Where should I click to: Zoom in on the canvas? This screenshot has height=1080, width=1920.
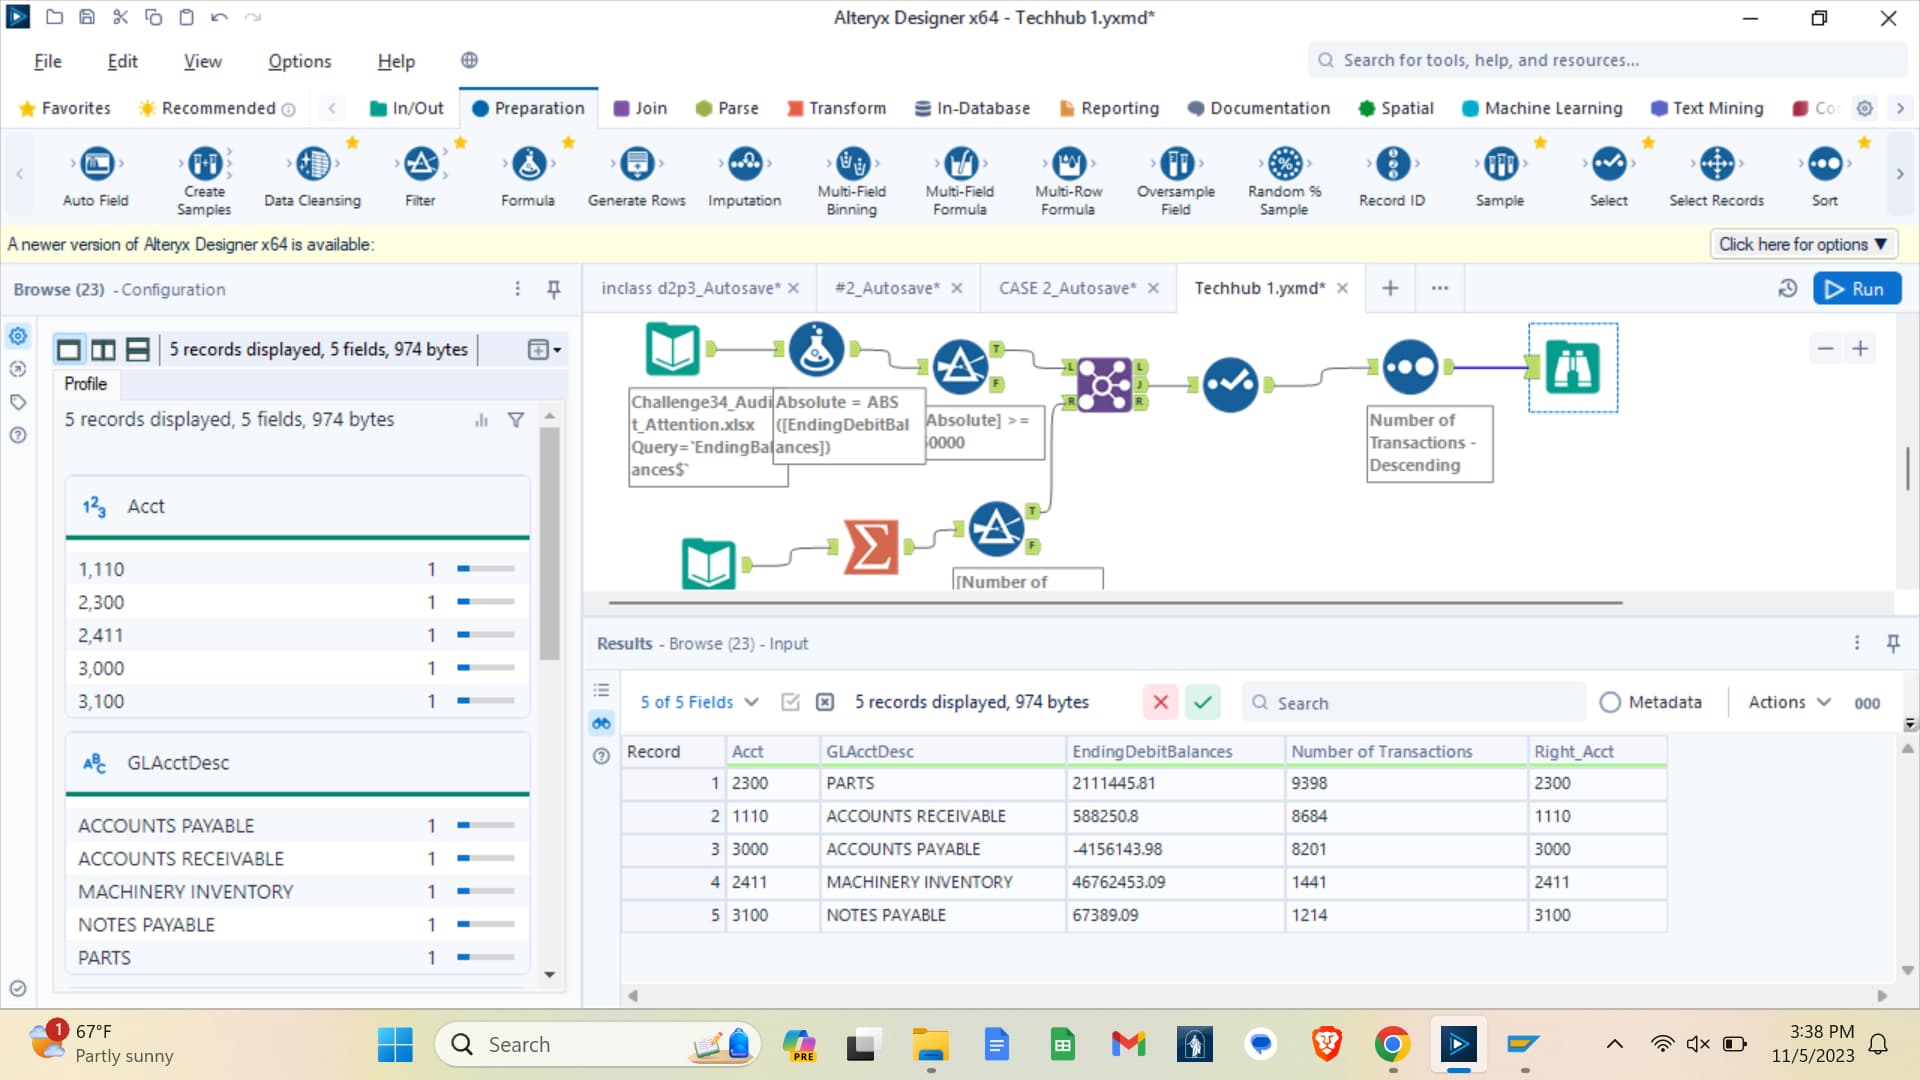click(1860, 349)
